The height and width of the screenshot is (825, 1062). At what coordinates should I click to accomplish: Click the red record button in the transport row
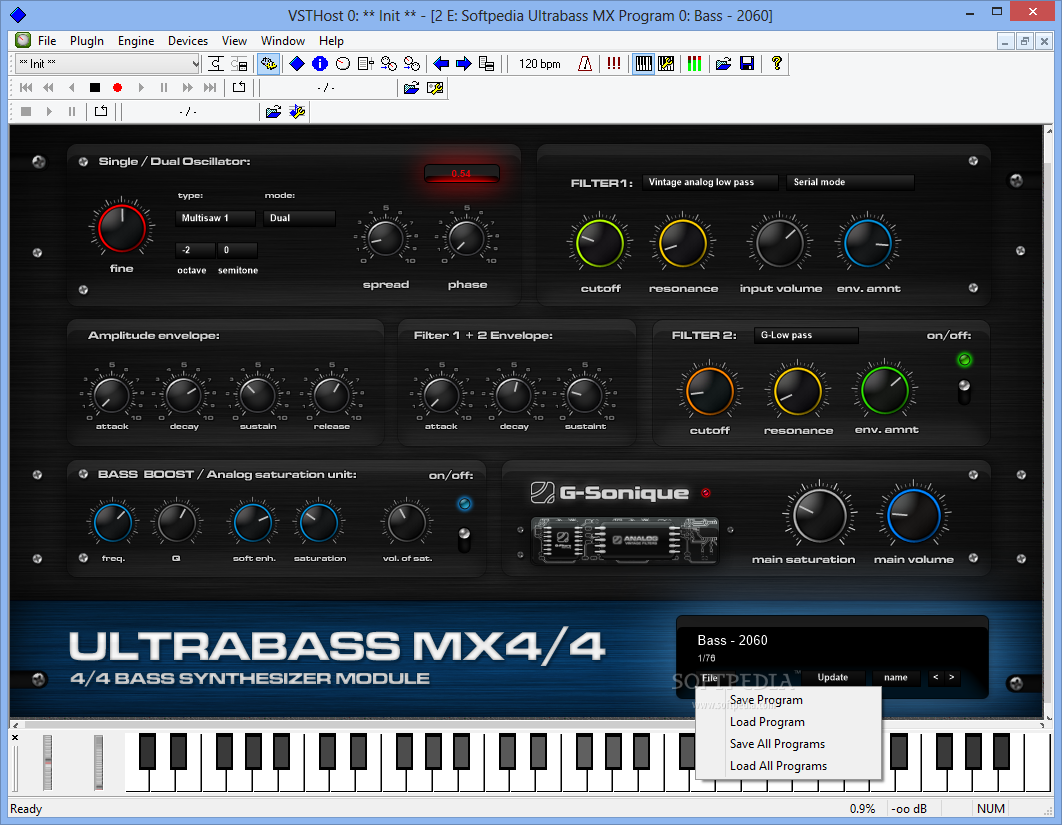pos(117,87)
